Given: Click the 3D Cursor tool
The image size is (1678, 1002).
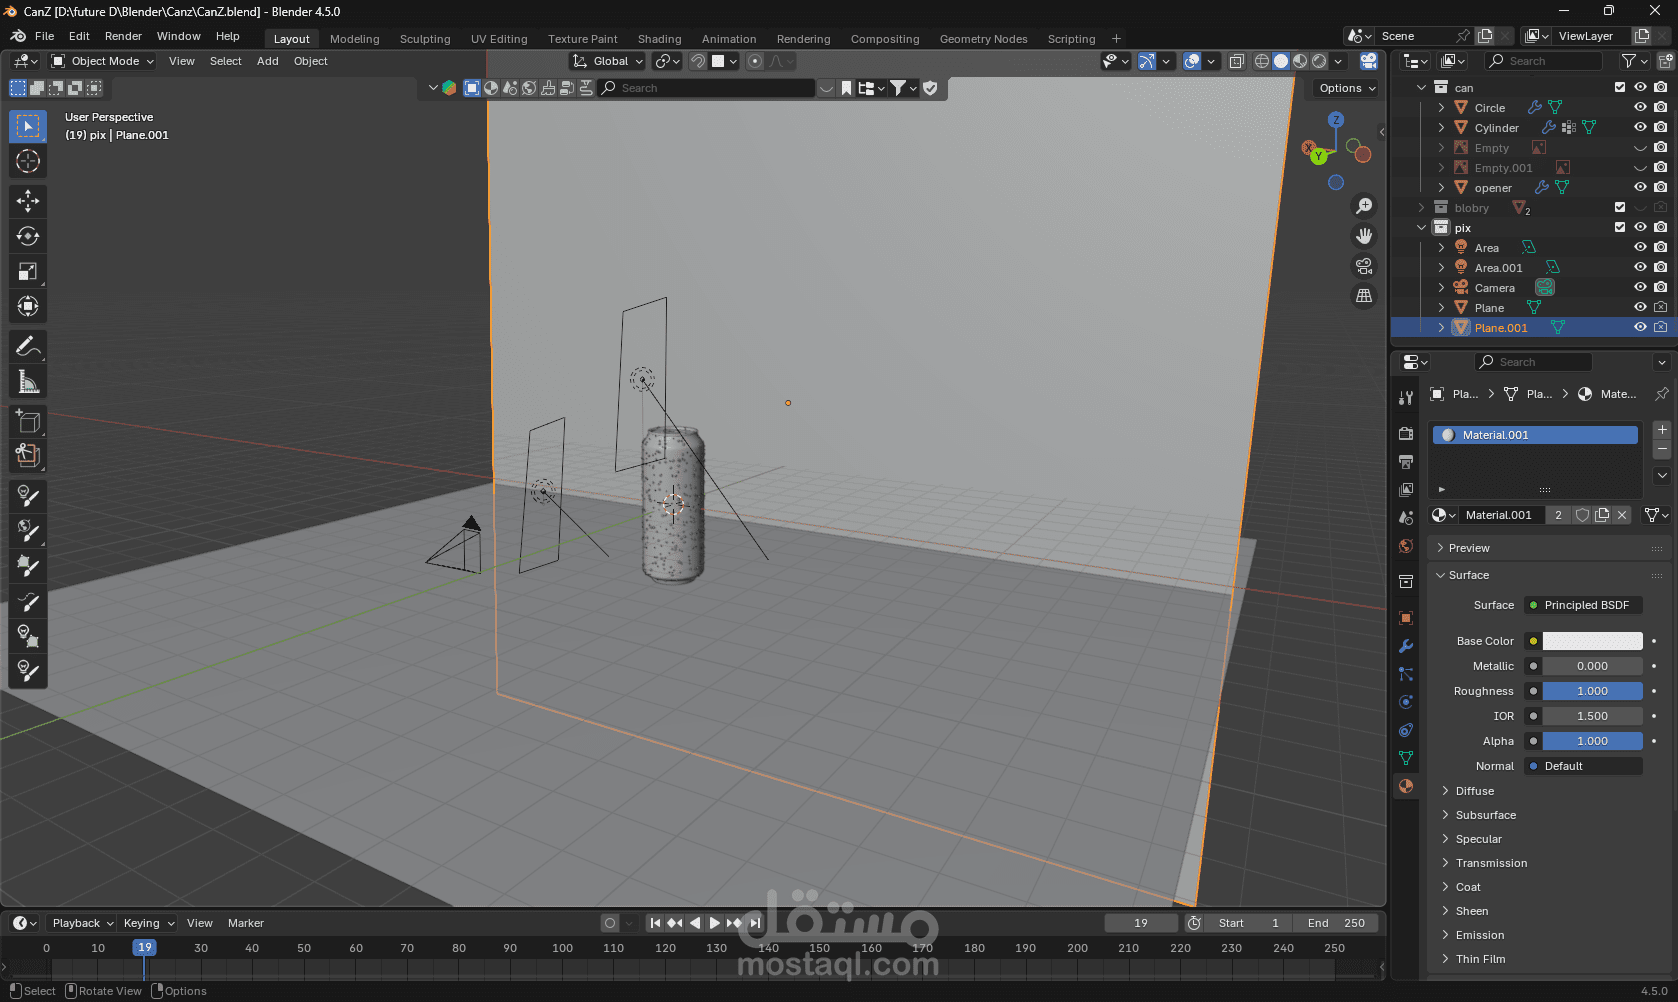Looking at the screenshot, I should coord(28,161).
